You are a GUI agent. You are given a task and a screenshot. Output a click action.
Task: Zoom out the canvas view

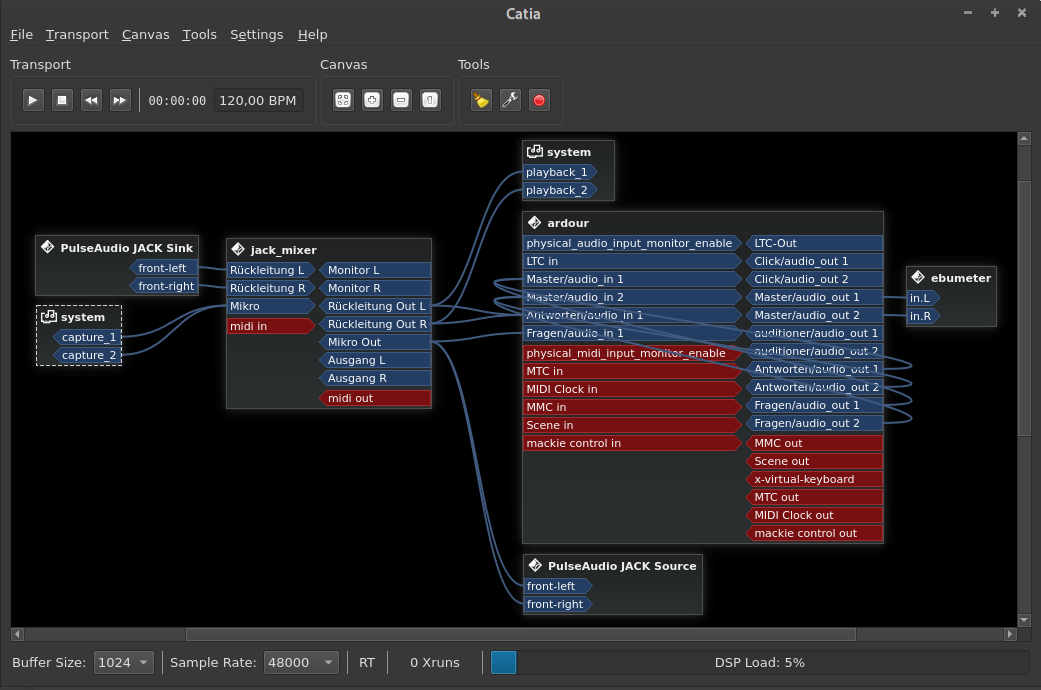(401, 100)
